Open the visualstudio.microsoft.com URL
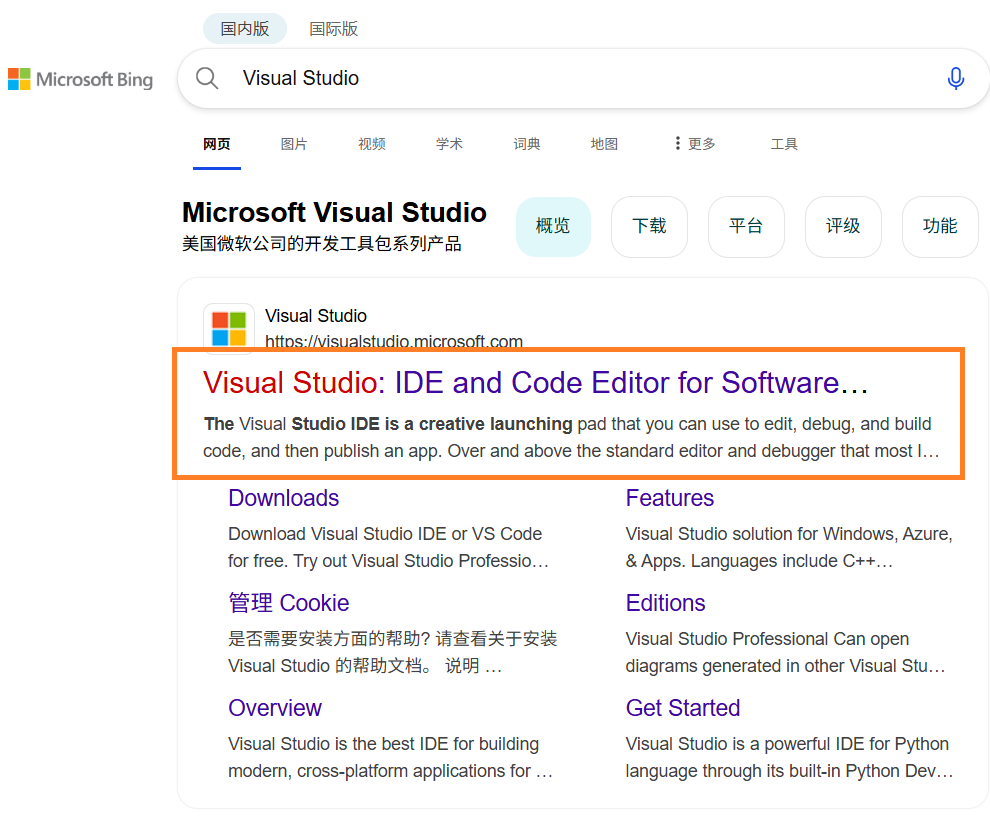The width and height of the screenshot is (990, 825). 393,341
